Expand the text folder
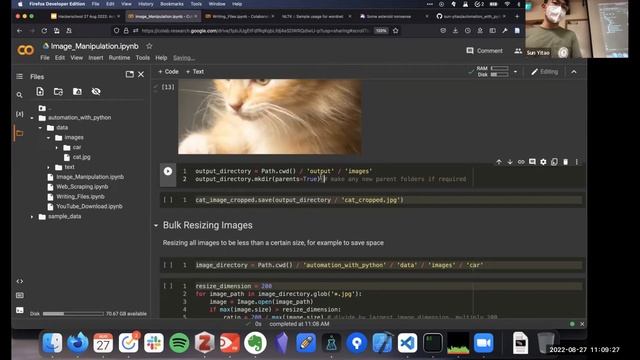Viewport: 640px width, 360px height. 48,167
